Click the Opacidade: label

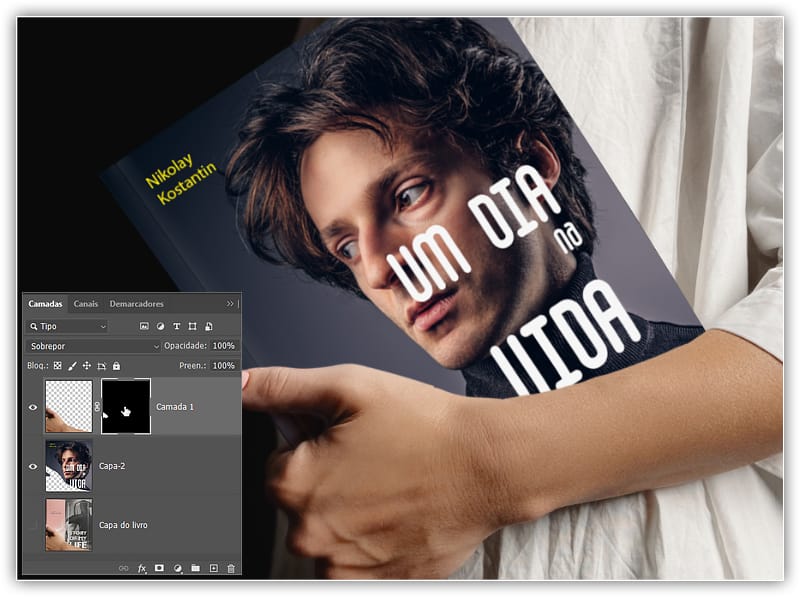(x=186, y=346)
